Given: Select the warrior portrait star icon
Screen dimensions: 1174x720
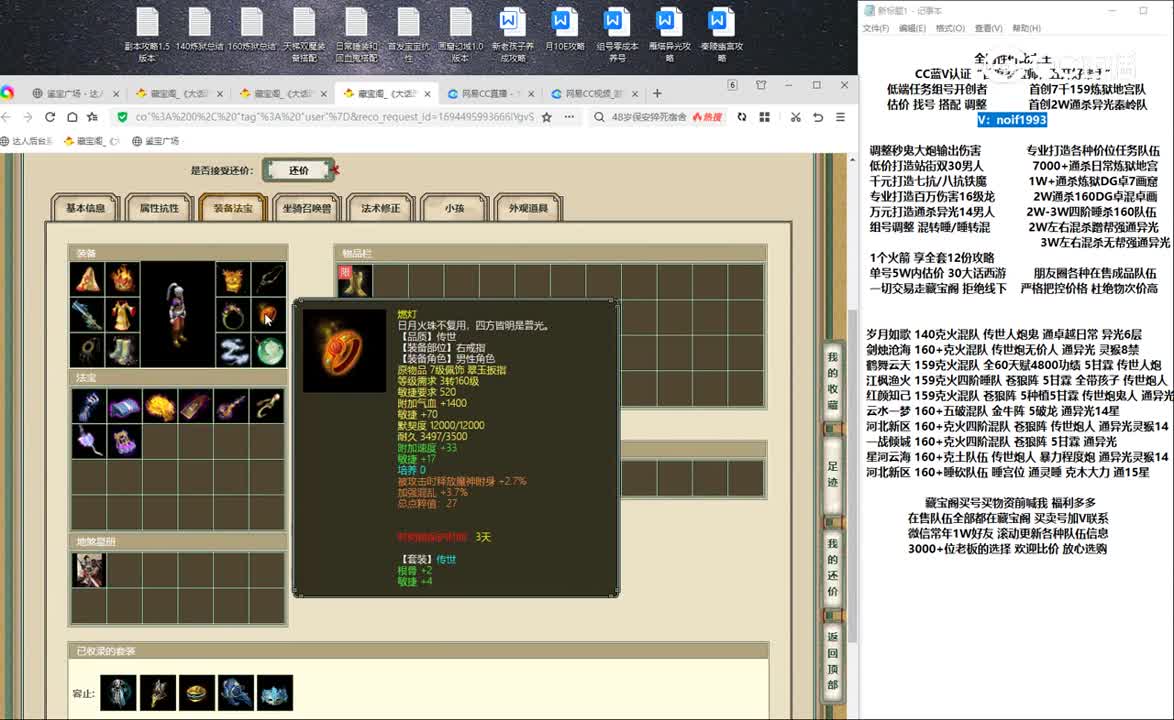Looking at the screenshot, I should pos(88,570).
